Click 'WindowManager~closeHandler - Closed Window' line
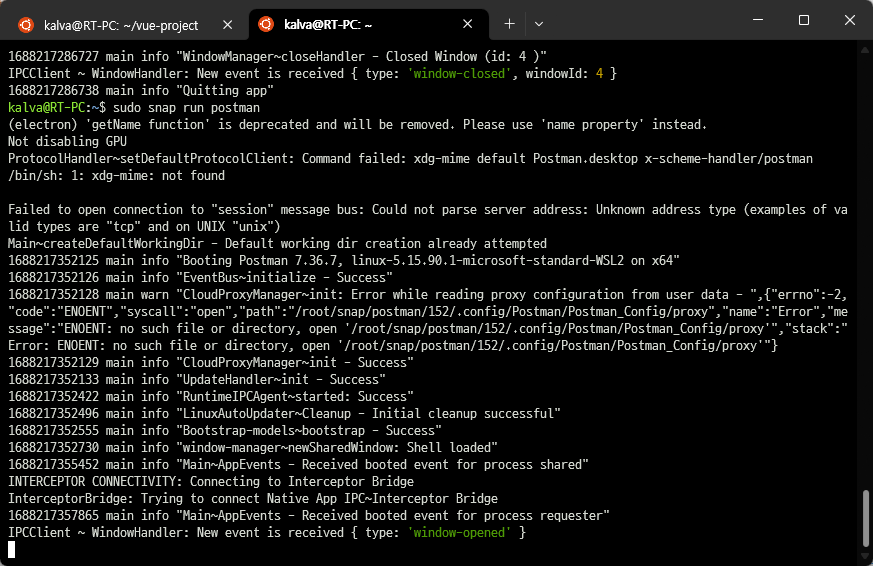The image size is (873, 566). pyautogui.click(x=277, y=56)
